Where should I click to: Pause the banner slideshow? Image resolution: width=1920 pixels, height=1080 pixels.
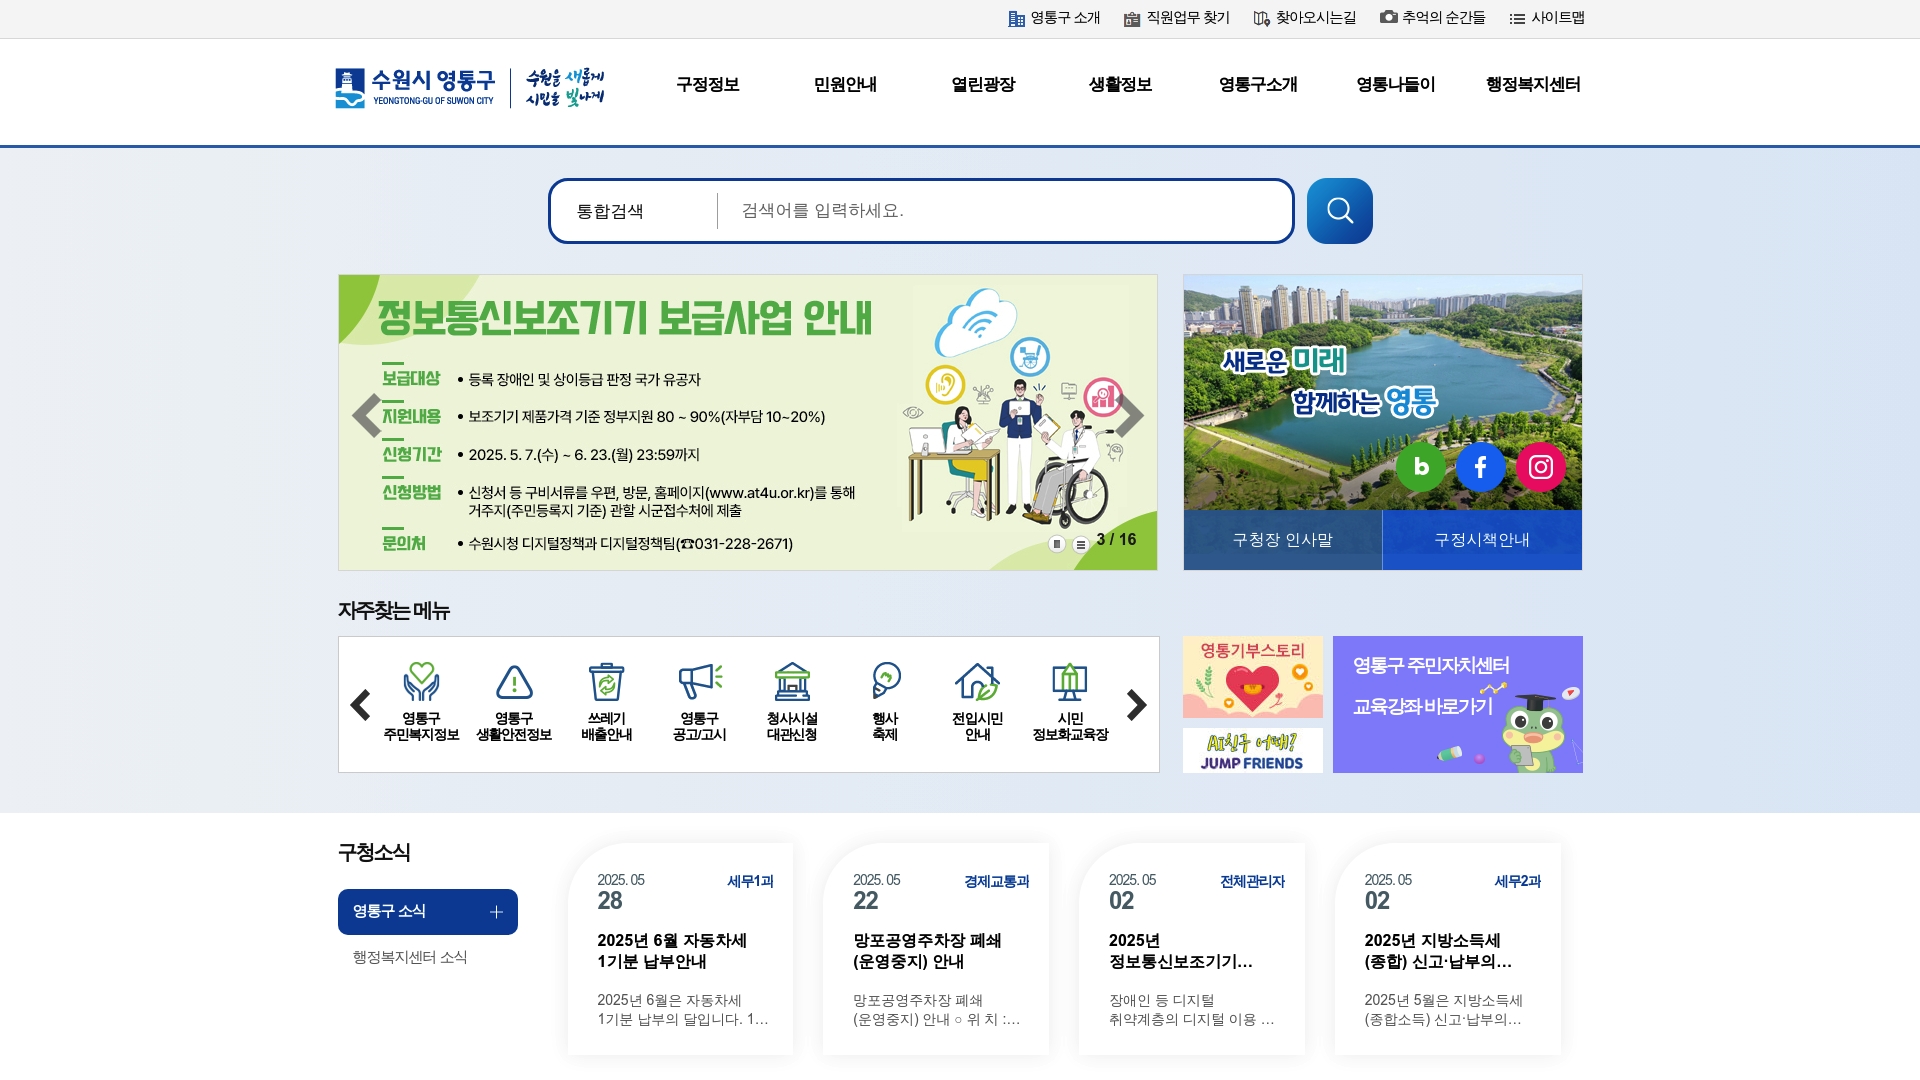click(x=1057, y=544)
